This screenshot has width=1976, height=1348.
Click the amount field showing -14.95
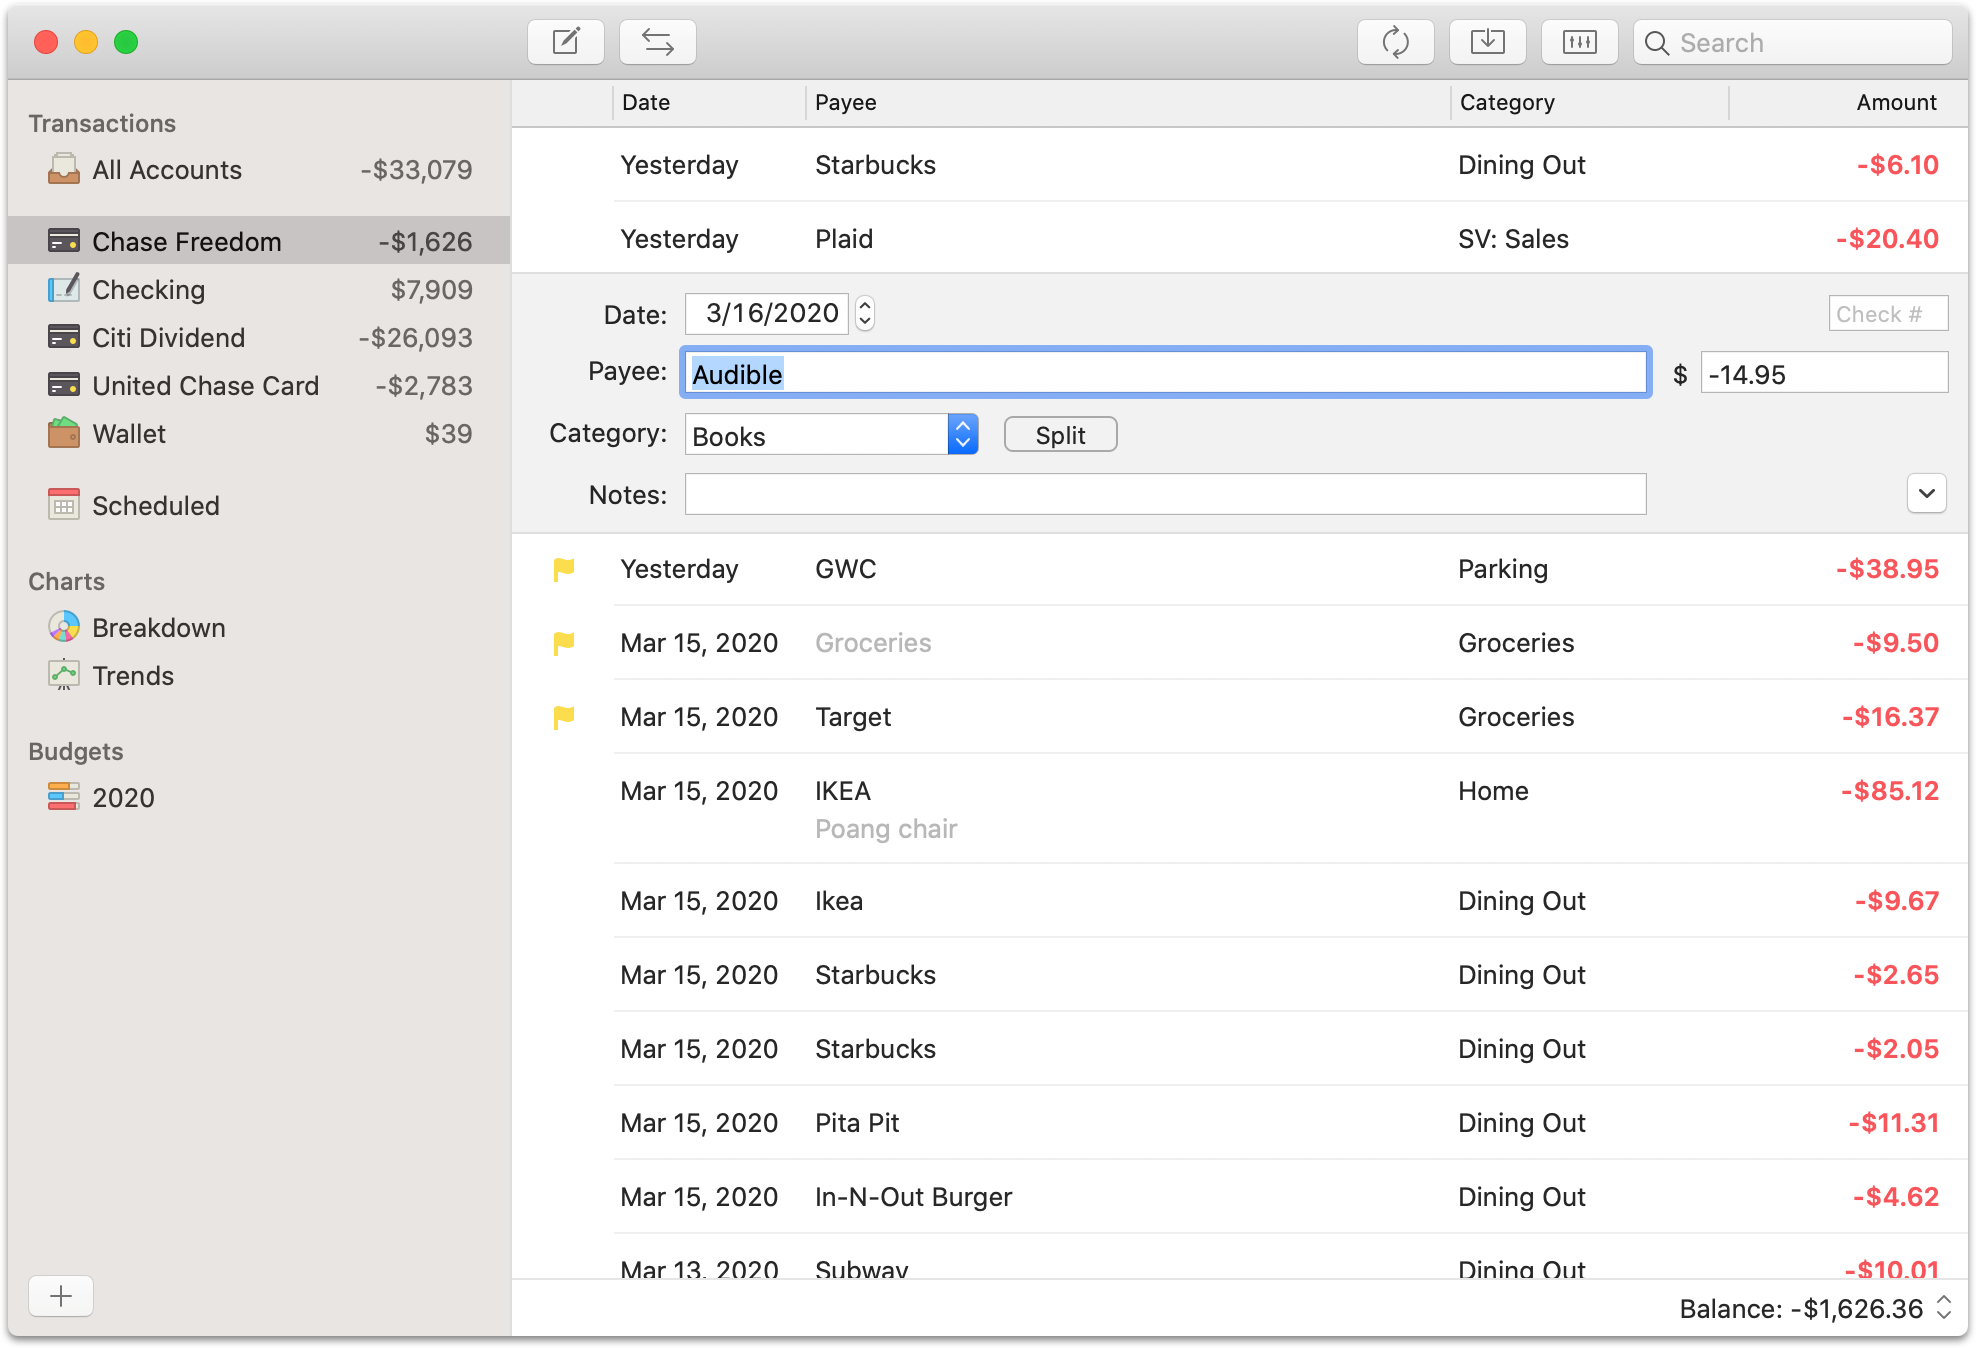tap(1824, 373)
